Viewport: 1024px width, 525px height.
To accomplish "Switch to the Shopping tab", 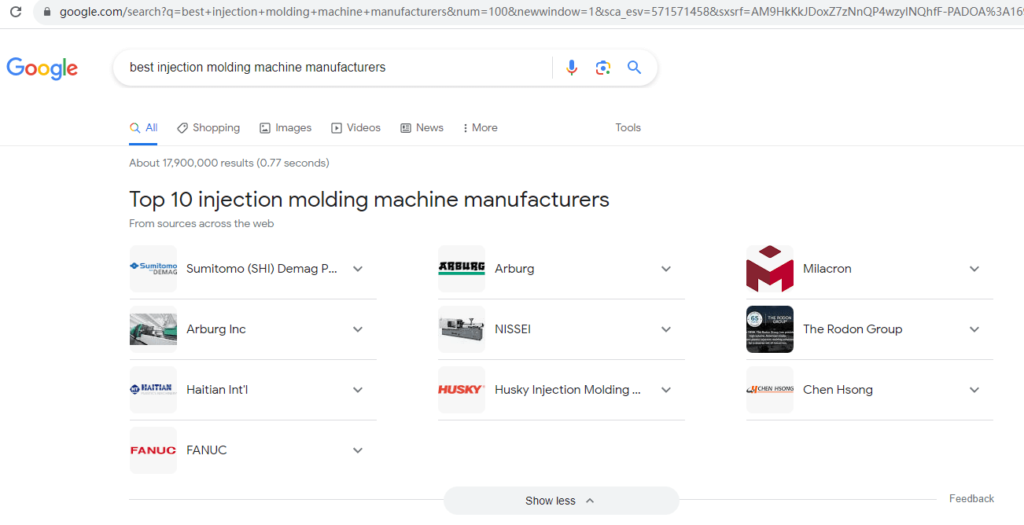I will pyautogui.click(x=208, y=128).
